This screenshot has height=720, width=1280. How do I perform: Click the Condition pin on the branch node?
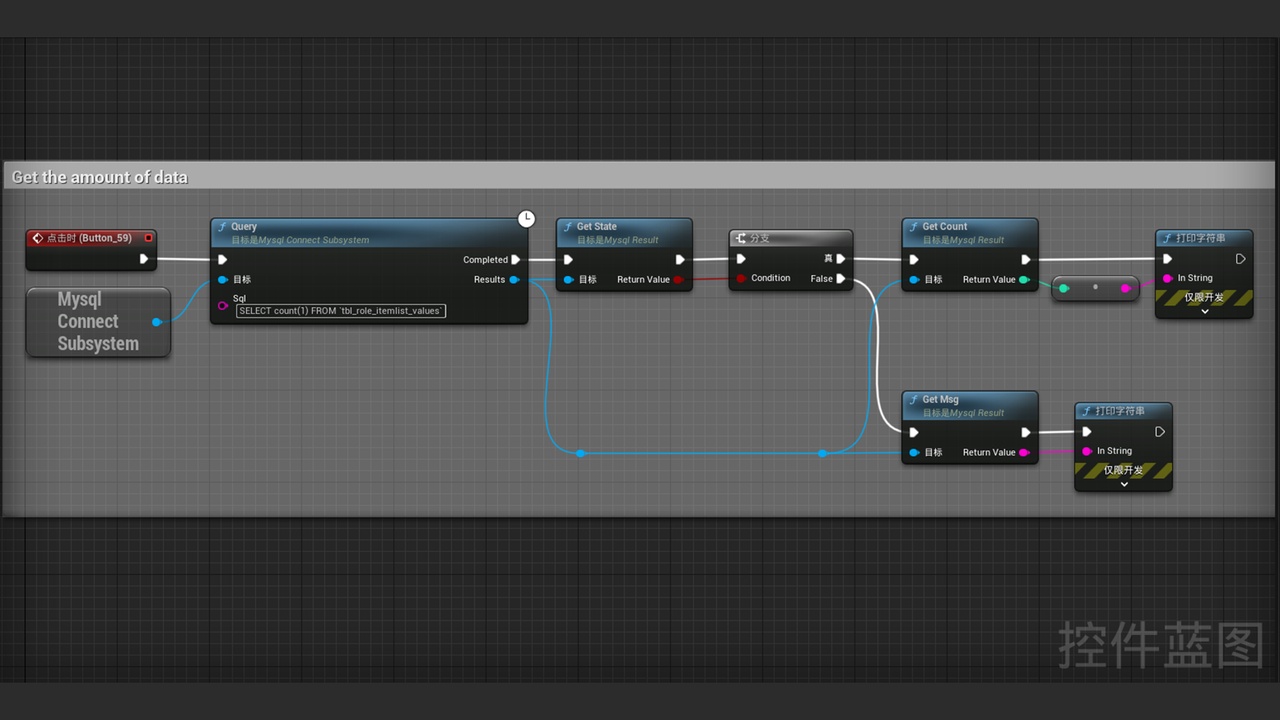[741, 278]
